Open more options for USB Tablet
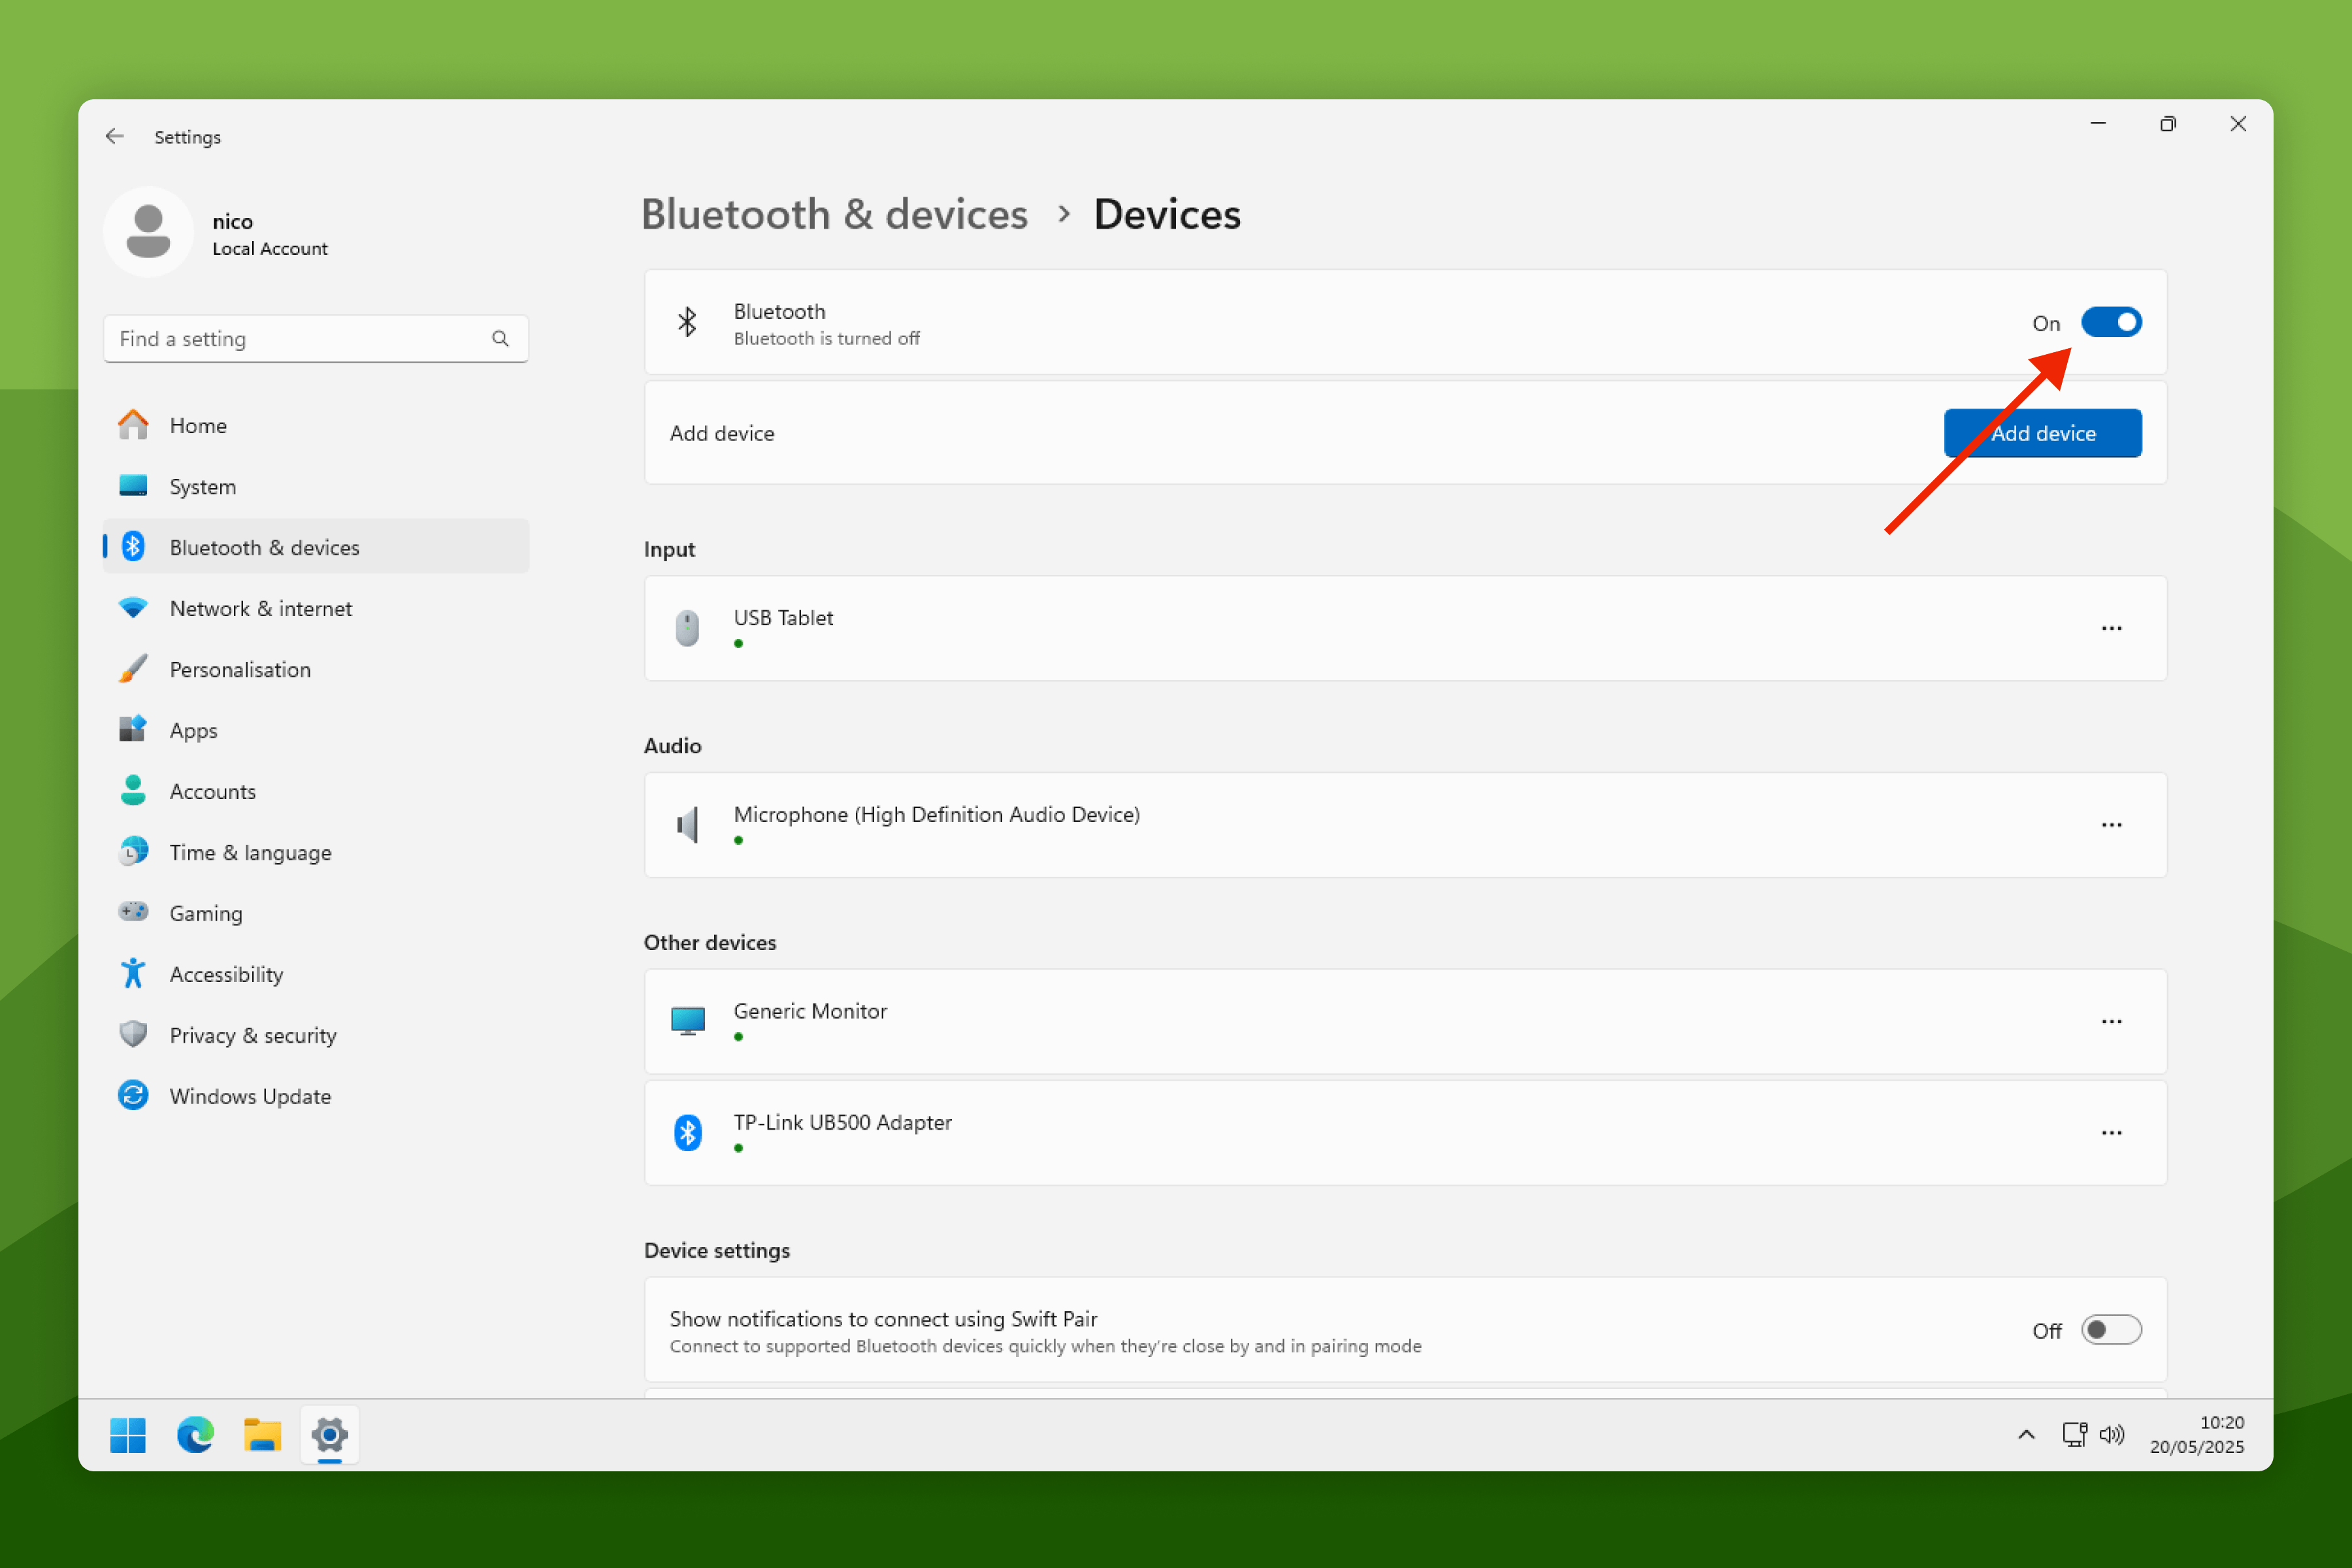This screenshot has width=2352, height=1568. 2112,628
